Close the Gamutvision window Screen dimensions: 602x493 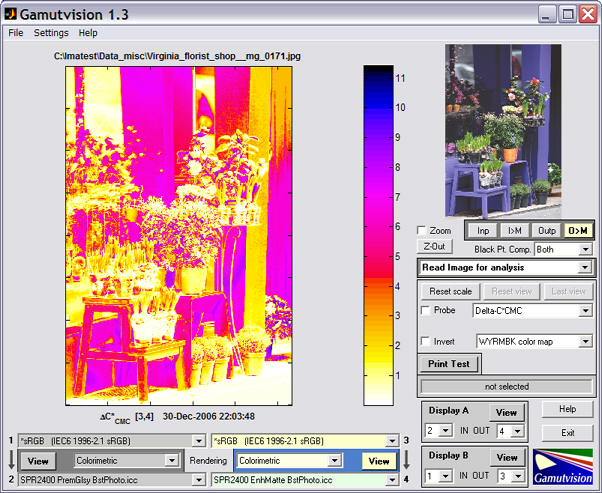(588, 15)
